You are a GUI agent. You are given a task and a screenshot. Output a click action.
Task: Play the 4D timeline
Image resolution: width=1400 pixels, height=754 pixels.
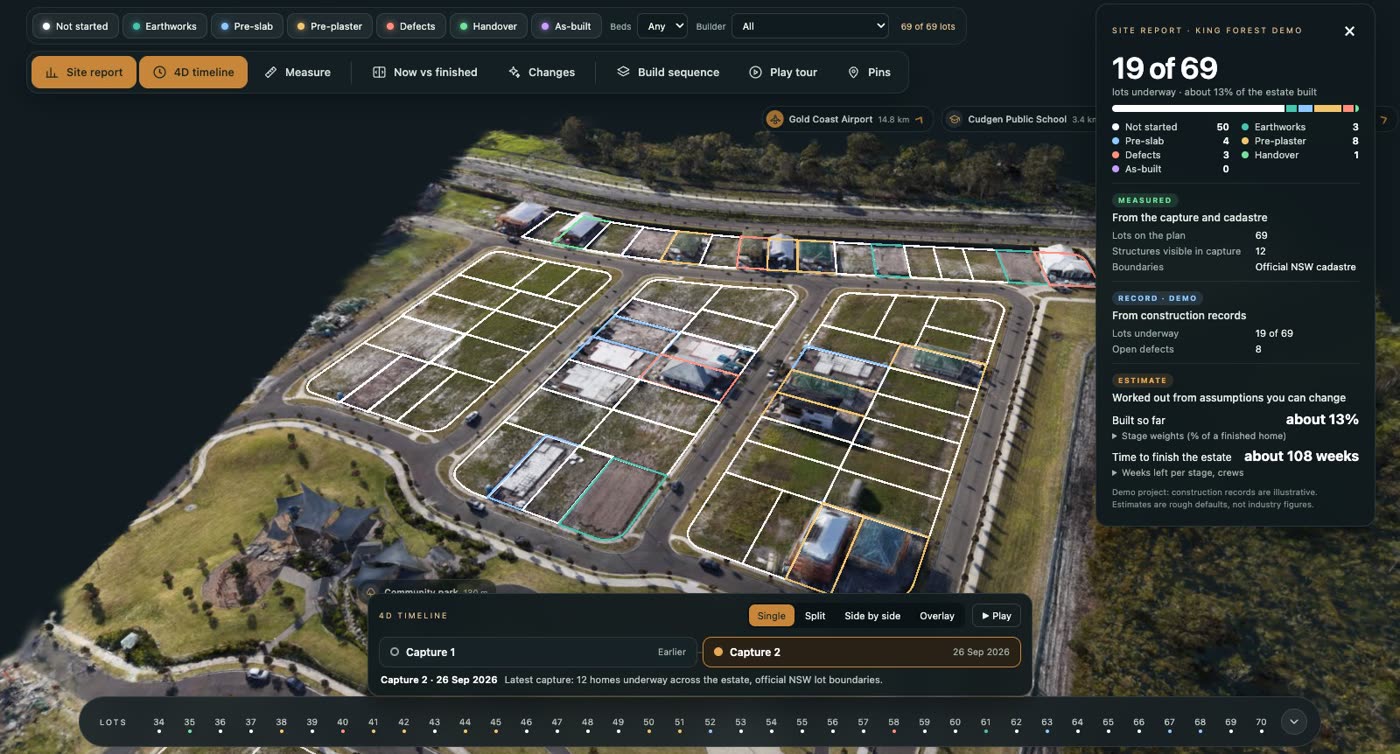click(x=996, y=616)
